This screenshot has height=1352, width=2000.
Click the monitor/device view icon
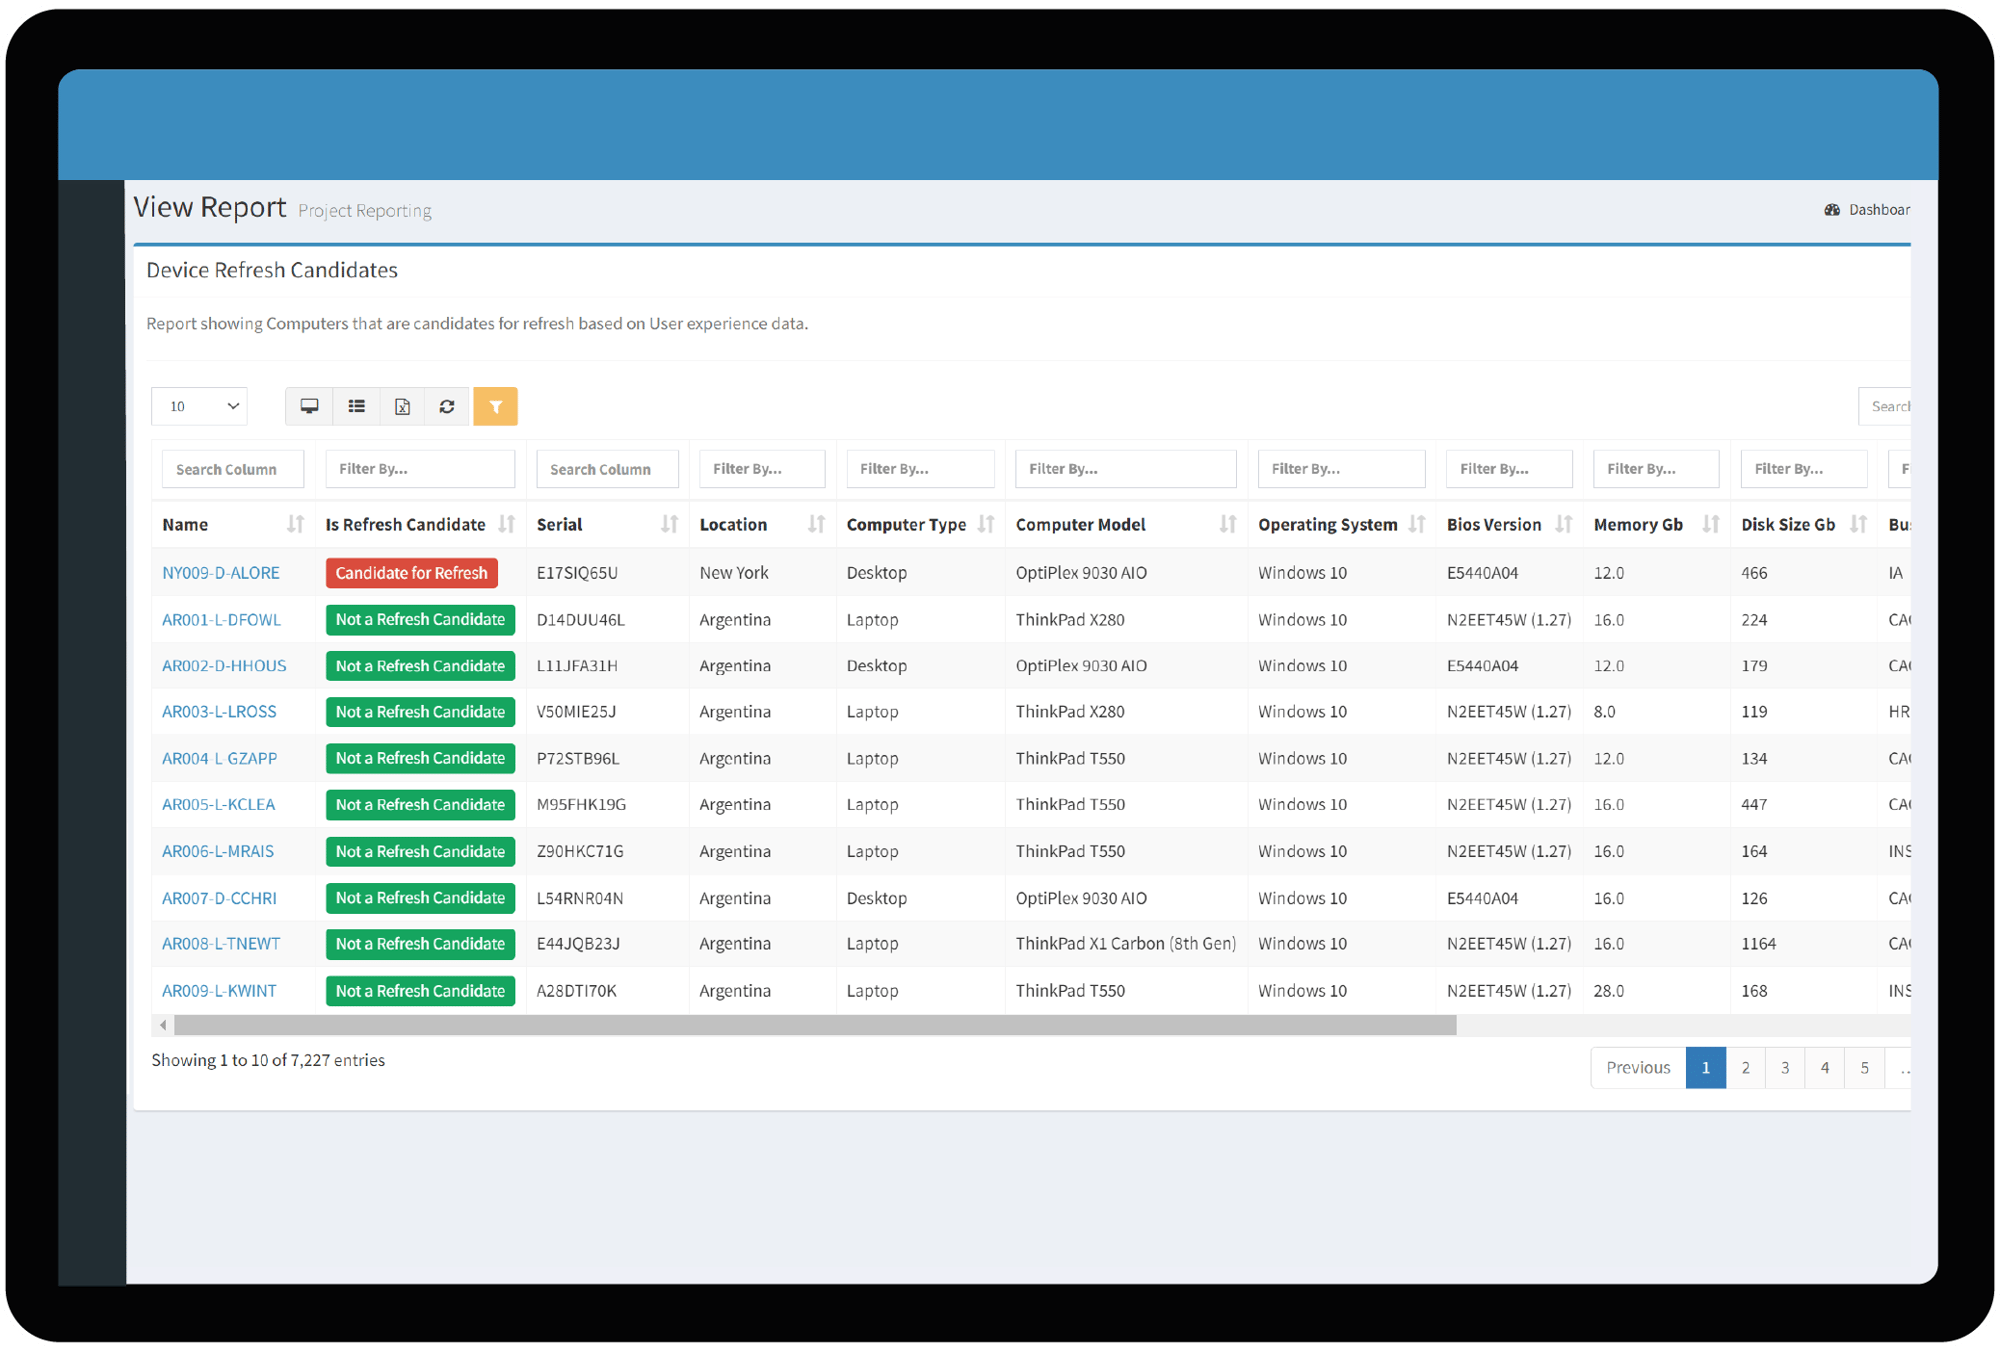click(308, 406)
